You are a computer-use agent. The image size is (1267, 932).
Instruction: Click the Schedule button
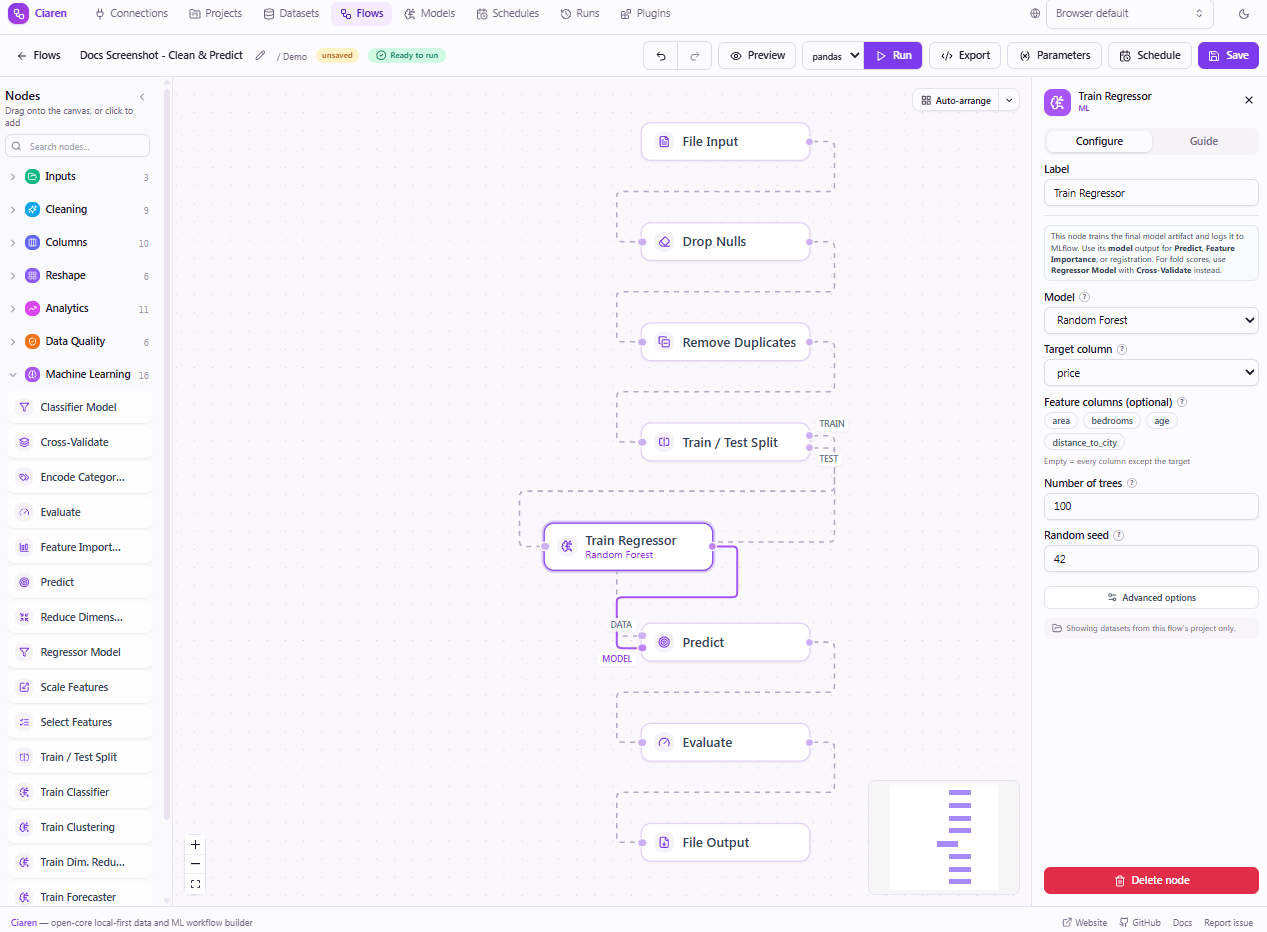(x=1150, y=56)
